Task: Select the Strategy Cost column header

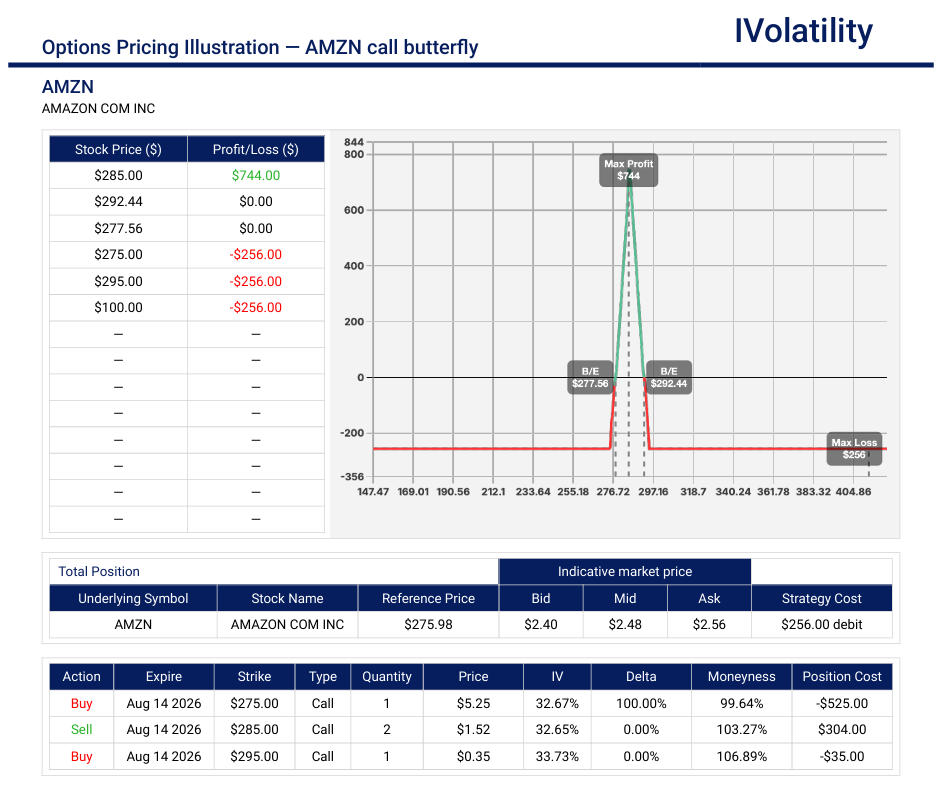Action: click(821, 598)
